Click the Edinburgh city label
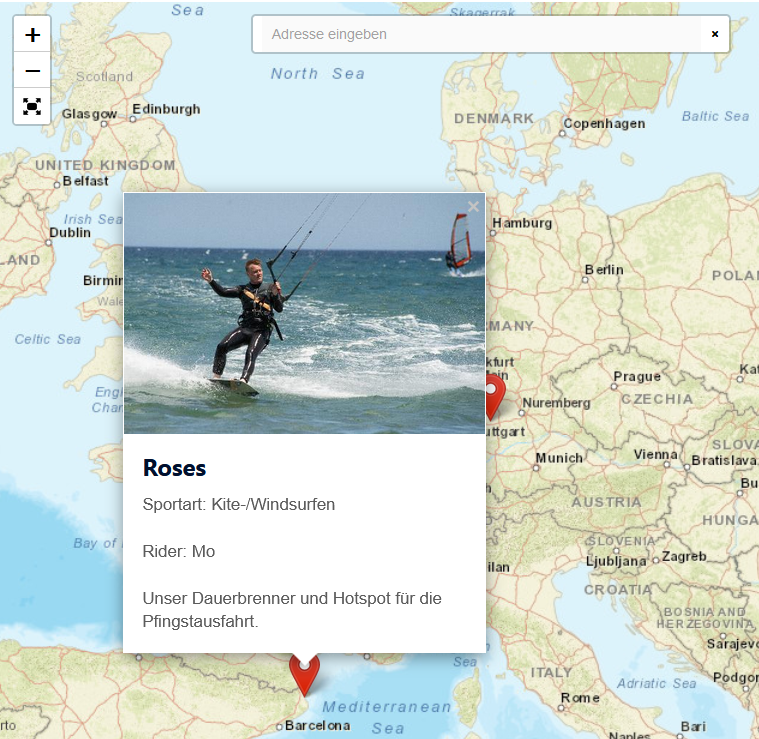Viewport: 759px width, 739px height. 166,109
